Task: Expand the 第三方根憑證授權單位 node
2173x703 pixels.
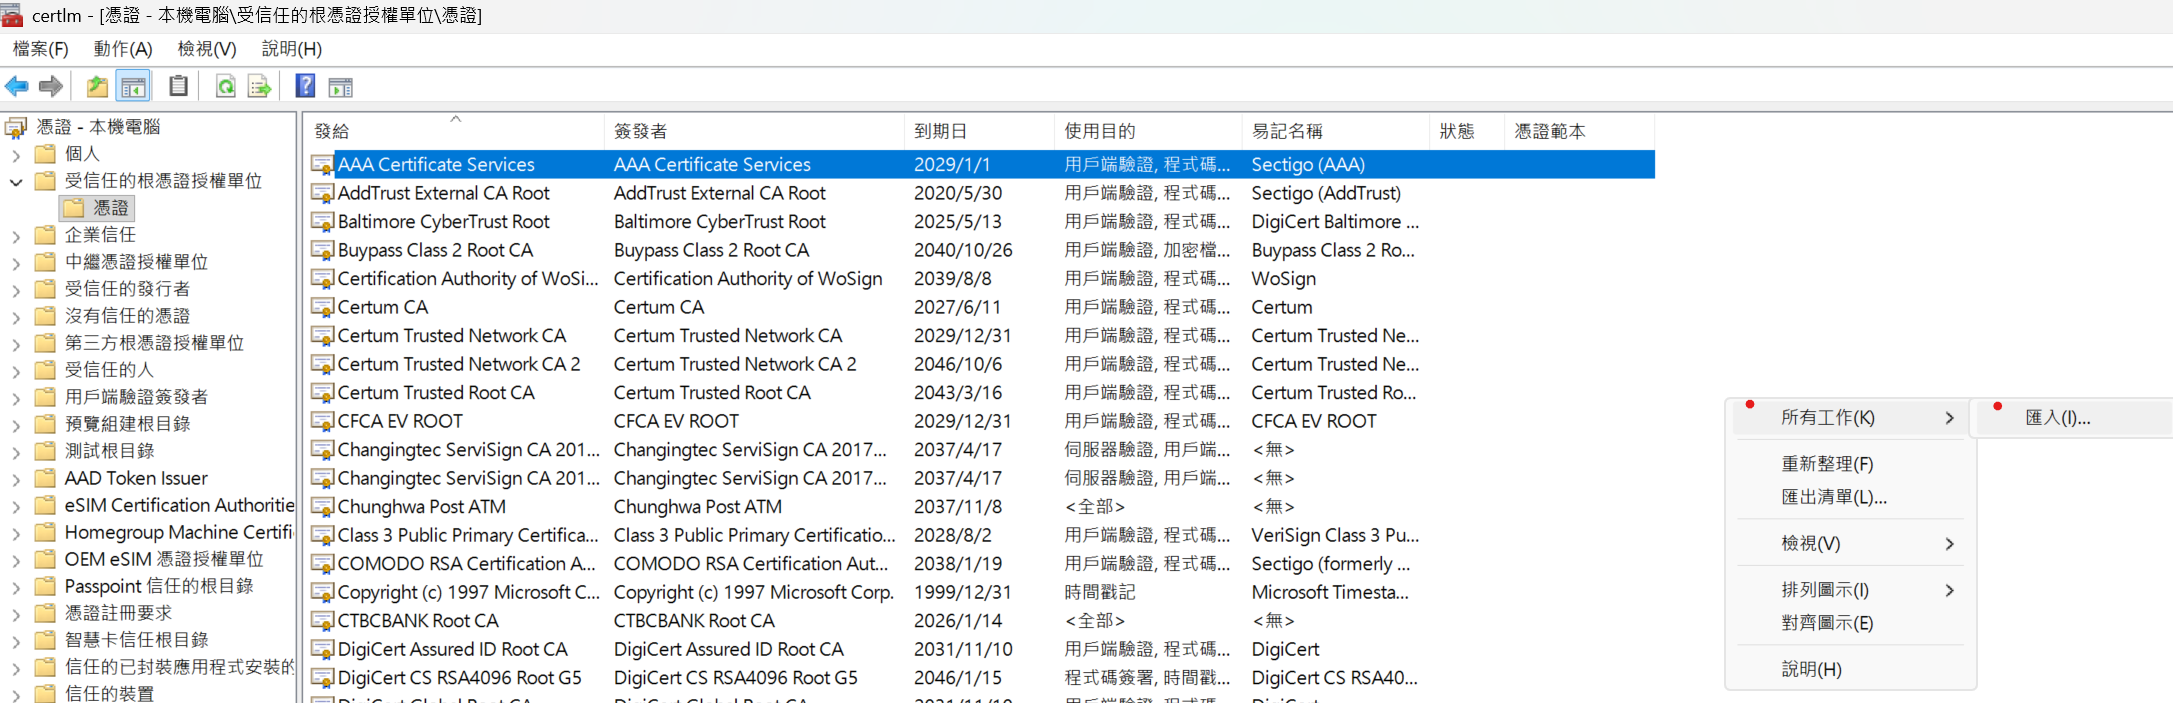Action: 16,344
